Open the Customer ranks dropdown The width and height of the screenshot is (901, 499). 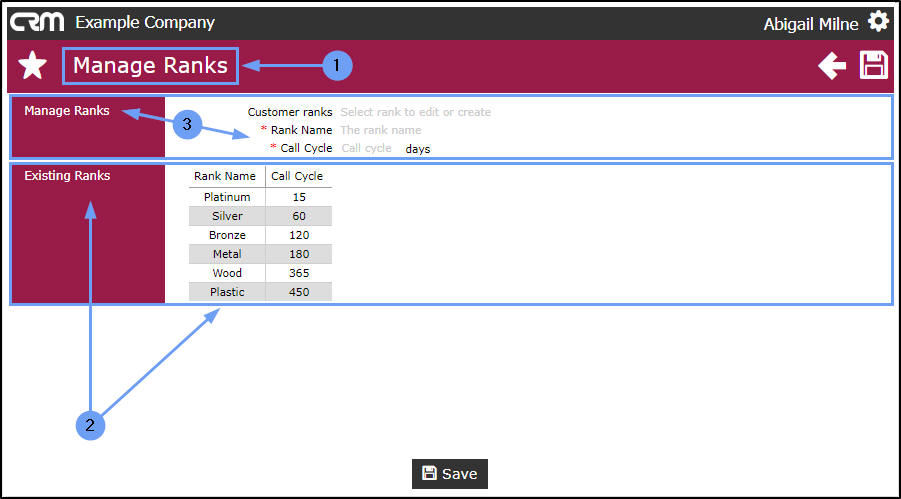(x=415, y=112)
